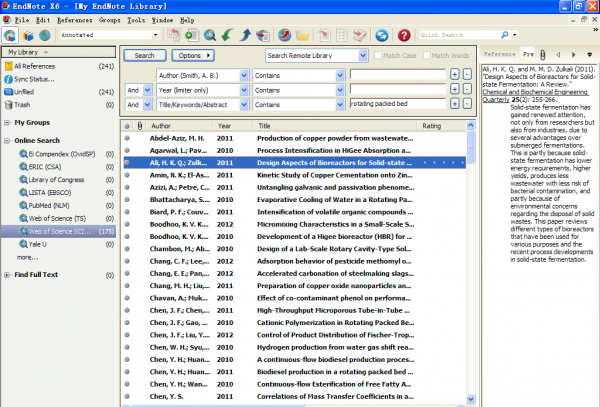Screen dimensions: 600x407
Task: Open the Groups menu
Action: [x=109, y=20]
